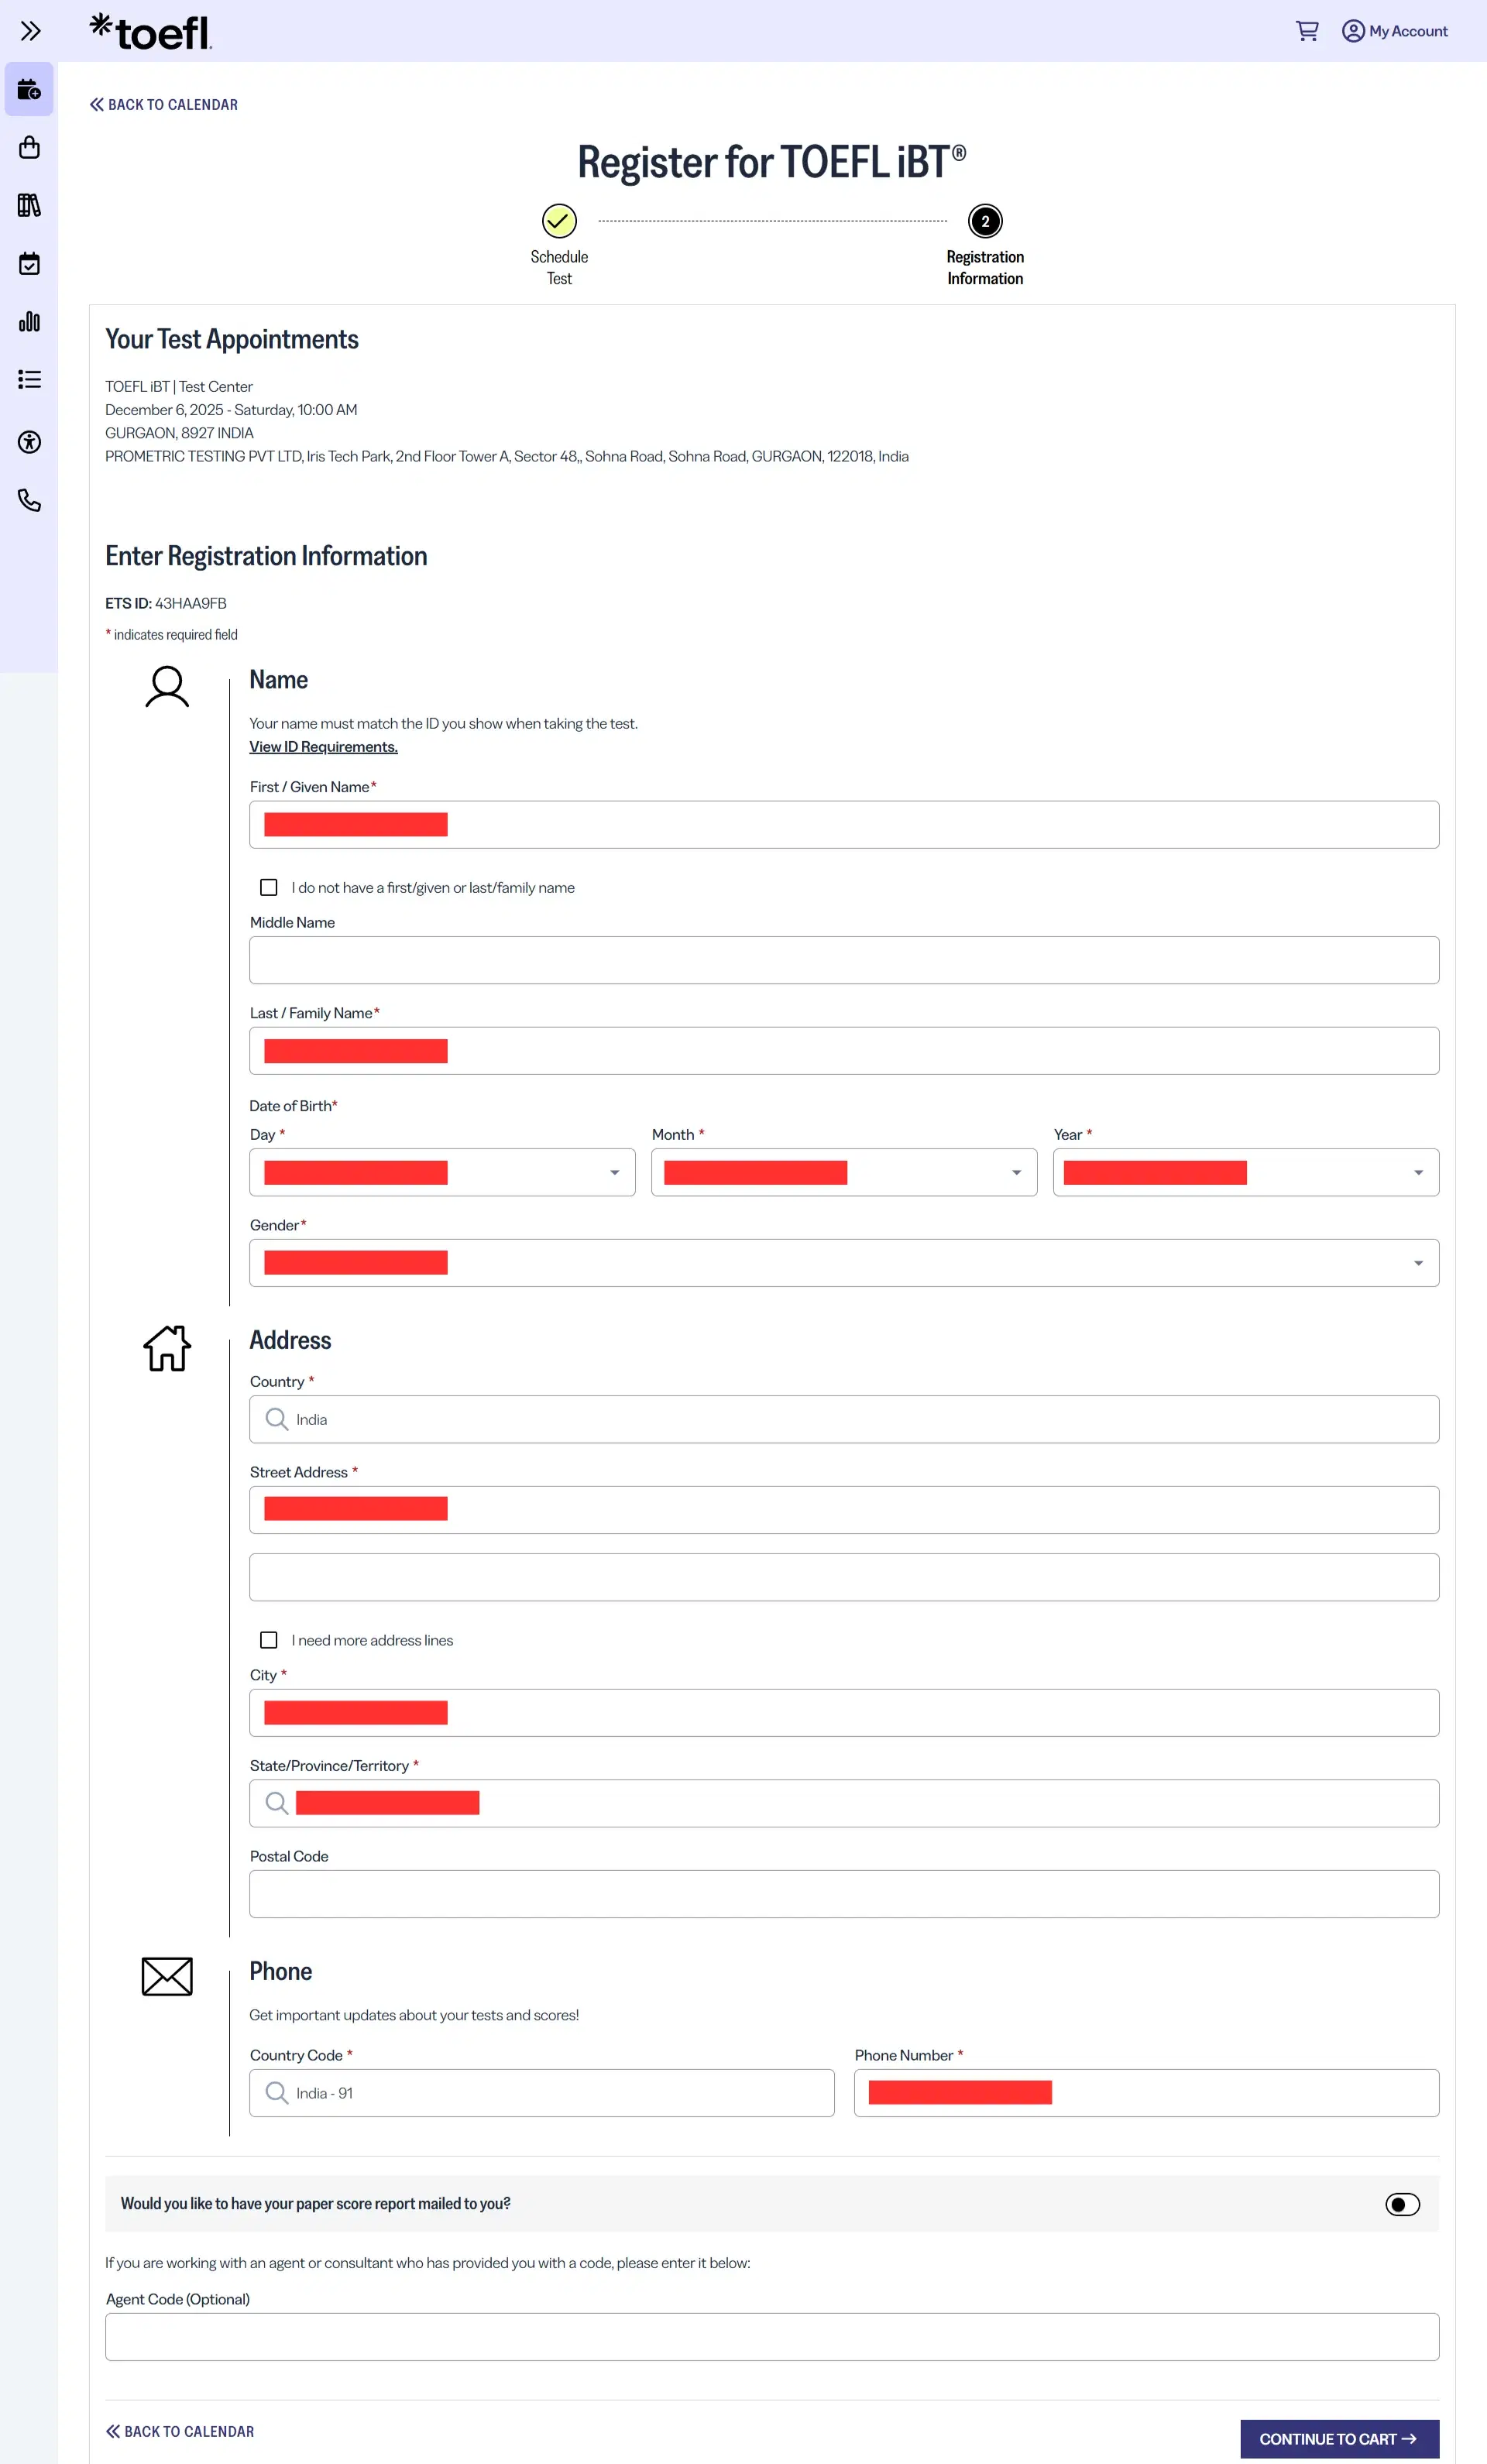Tick the 'I need more address lines' checkbox
Viewport: 1487px width, 2464px height.
tap(269, 1640)
